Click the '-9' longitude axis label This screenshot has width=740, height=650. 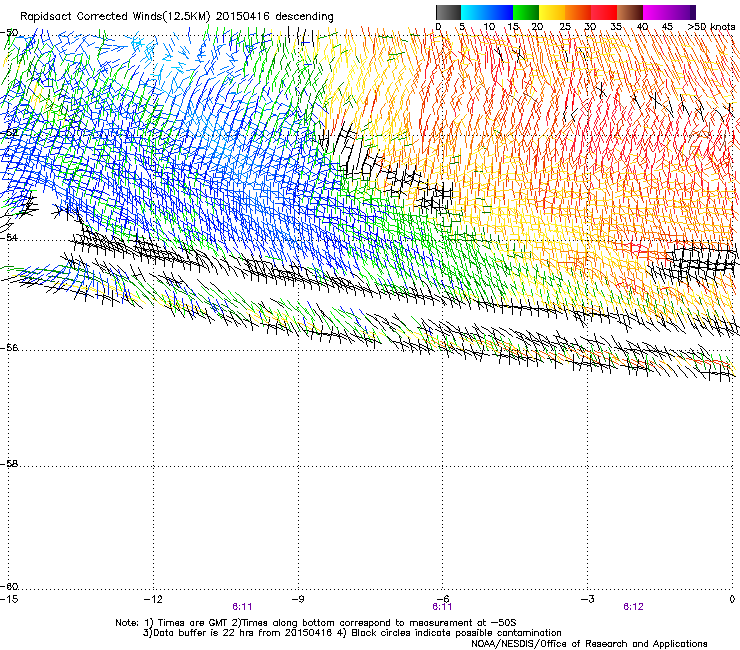coord(298,599)
